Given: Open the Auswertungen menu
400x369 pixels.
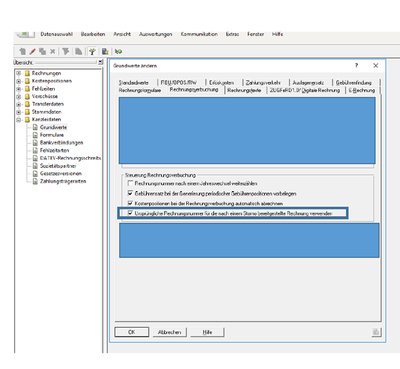Looking at the screenshot, I should (156, 34).
